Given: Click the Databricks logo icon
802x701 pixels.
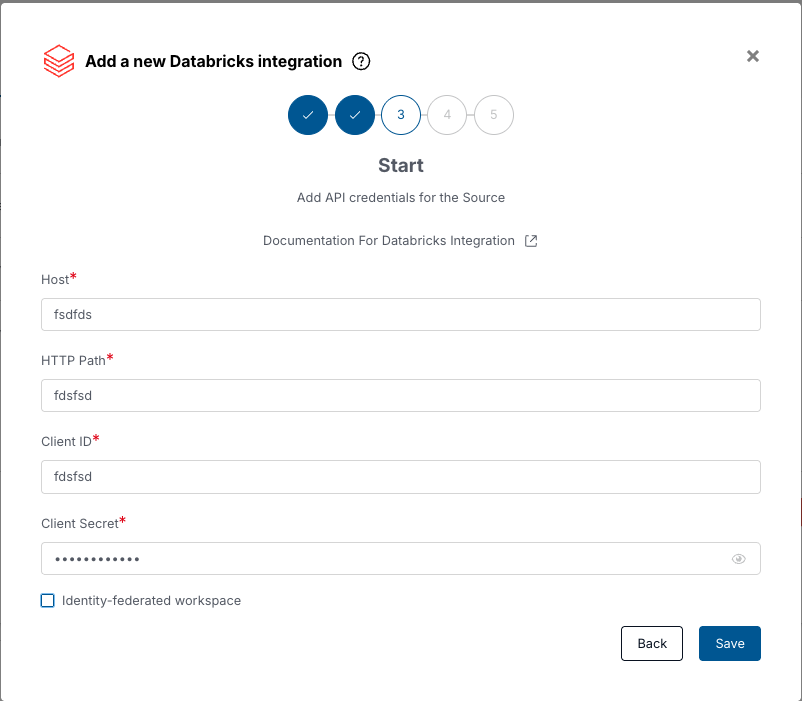Looking at the screenshot, I should coord(59,61).
